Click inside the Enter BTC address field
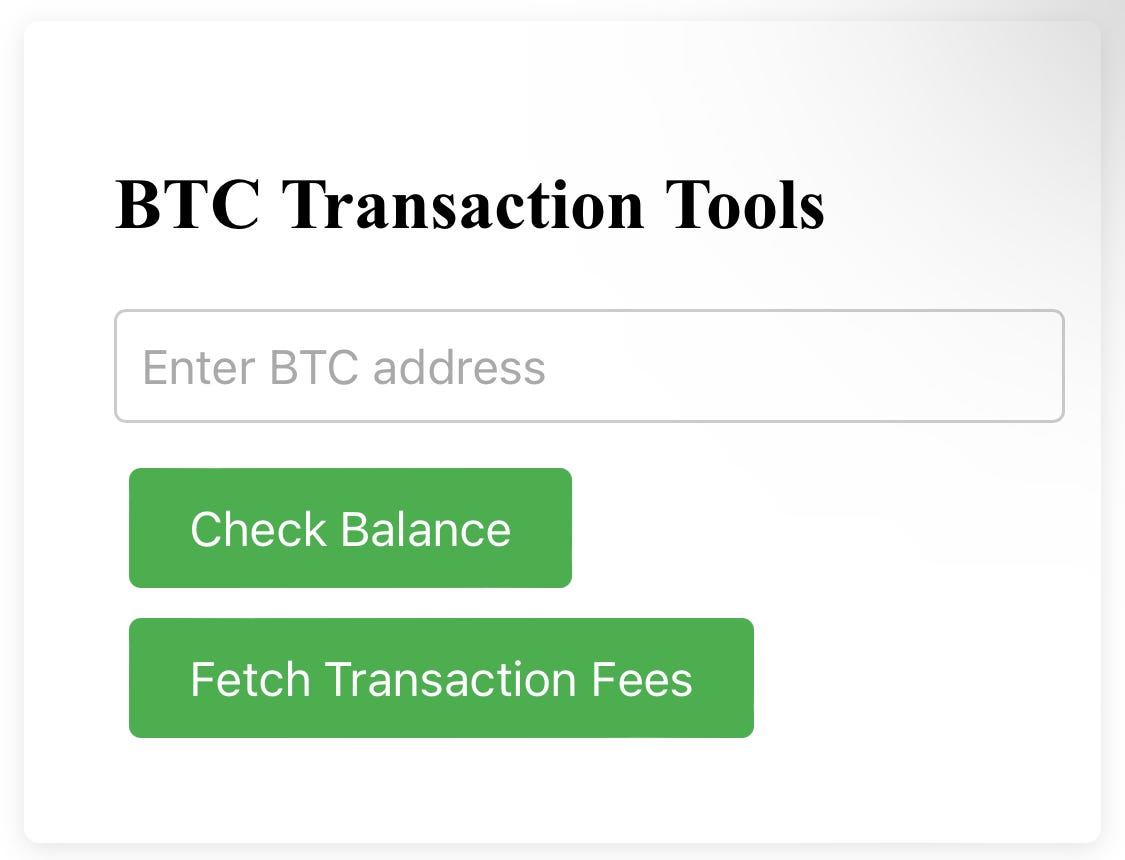This screenshot has width=1125, height=860. coord(590,365)
